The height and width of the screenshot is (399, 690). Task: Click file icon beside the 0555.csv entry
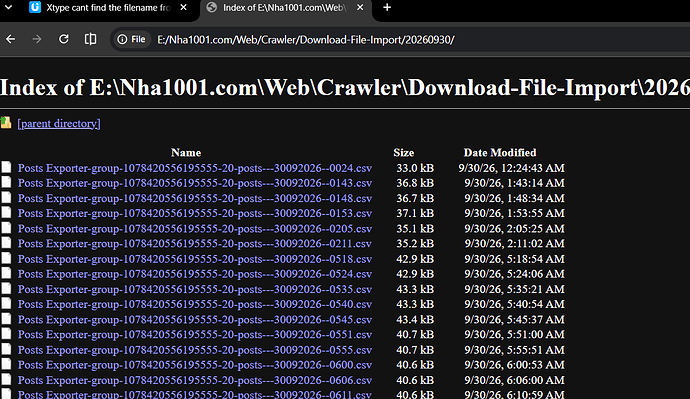point(6,349)
